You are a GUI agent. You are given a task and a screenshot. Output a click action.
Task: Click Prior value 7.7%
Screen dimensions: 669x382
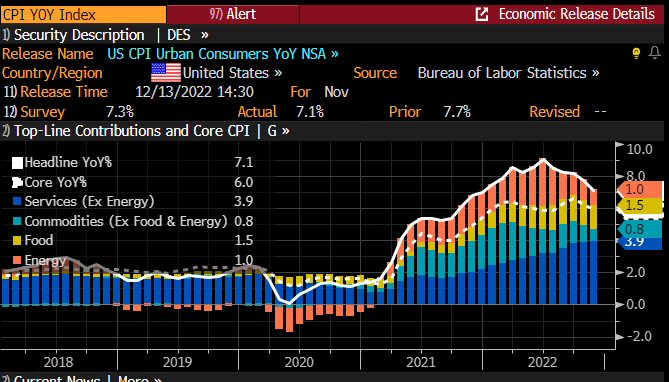coord(457,112)
